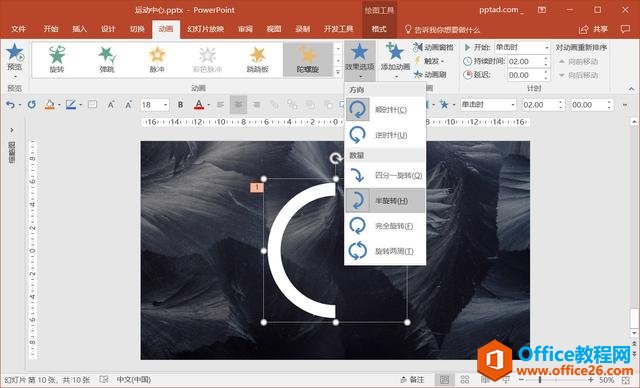Click the 共享 share button
This screenshot has width=640, height=388.
[x=593, y=29]
